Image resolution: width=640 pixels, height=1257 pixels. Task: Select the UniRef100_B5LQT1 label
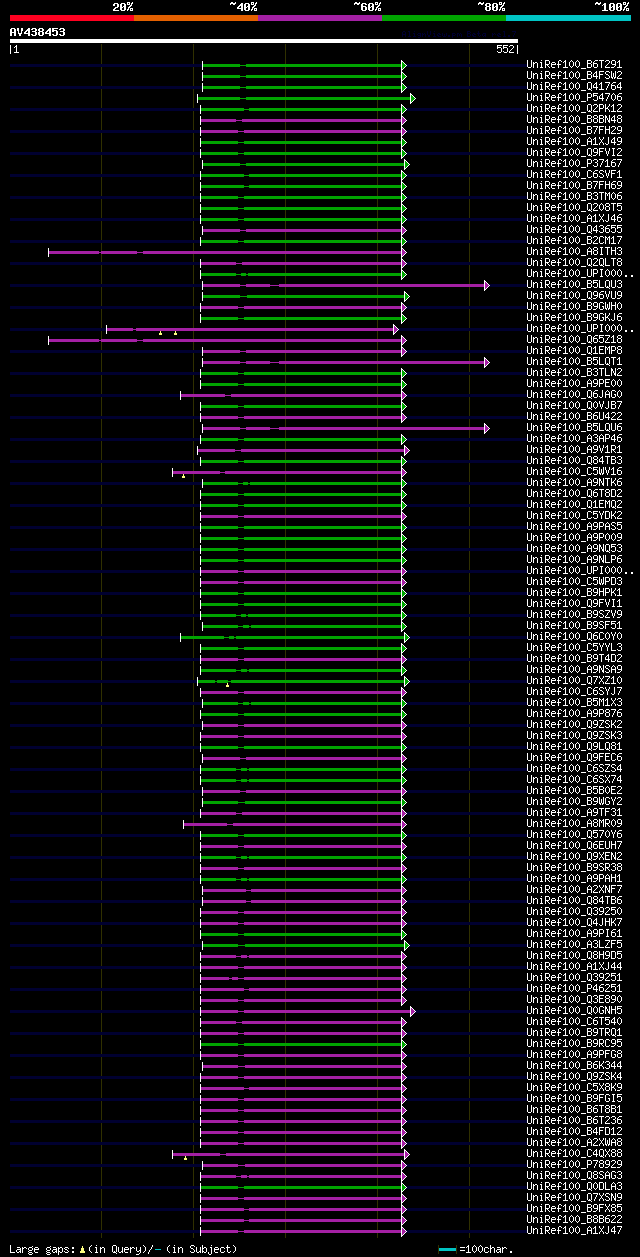(573, 362)
